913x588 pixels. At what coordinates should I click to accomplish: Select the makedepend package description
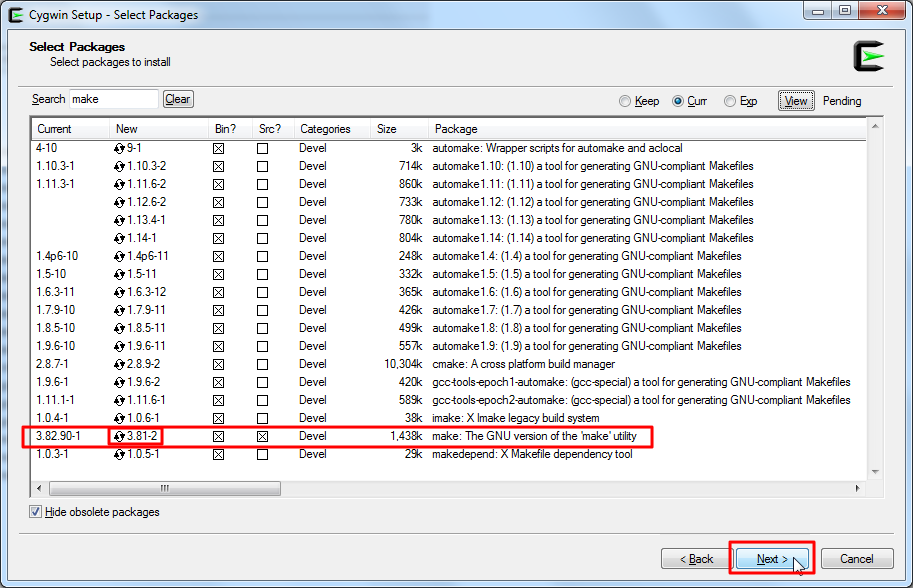click(532, 454)
